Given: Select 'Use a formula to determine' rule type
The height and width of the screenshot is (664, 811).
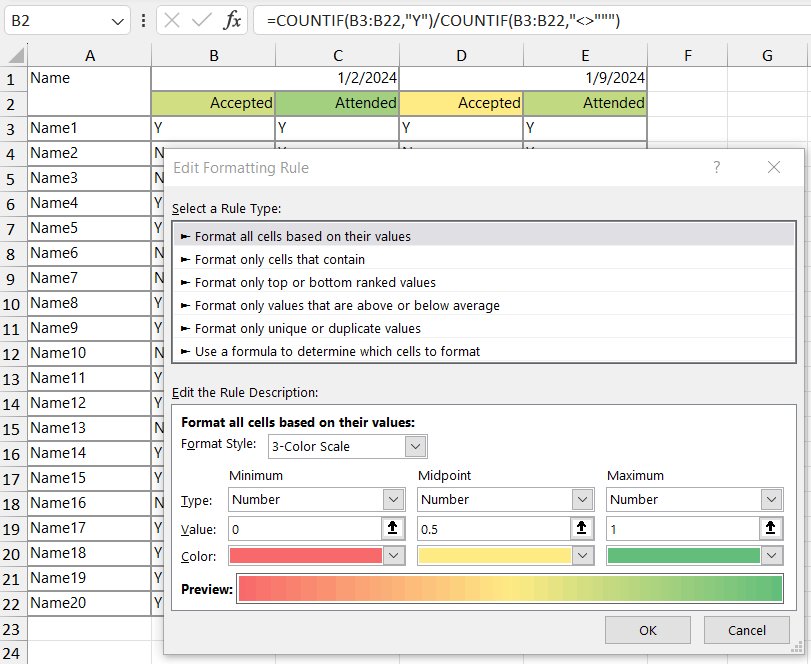Looking at the screenshot, I should [x=484, y=352].
